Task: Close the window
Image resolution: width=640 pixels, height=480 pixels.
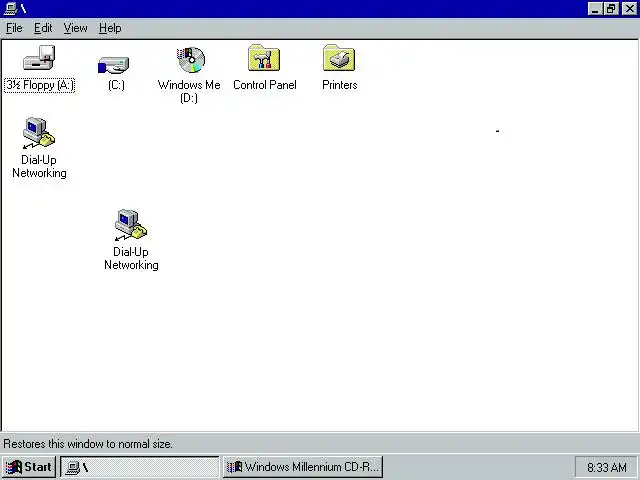Action: pyautogui.click(x=629, y=9)
